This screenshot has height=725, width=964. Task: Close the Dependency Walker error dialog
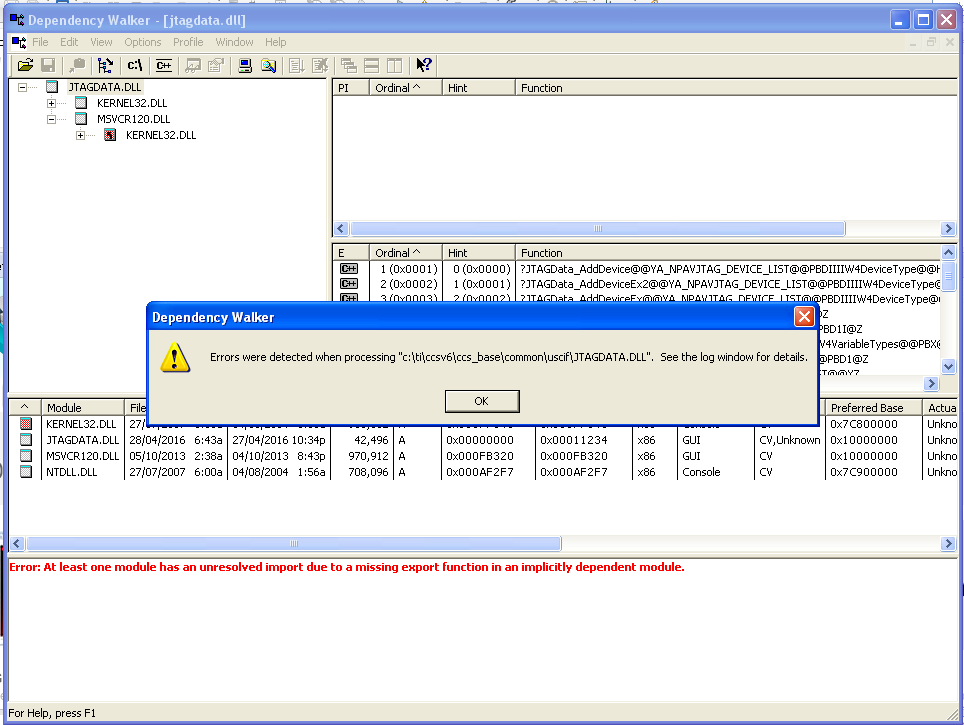804,317
